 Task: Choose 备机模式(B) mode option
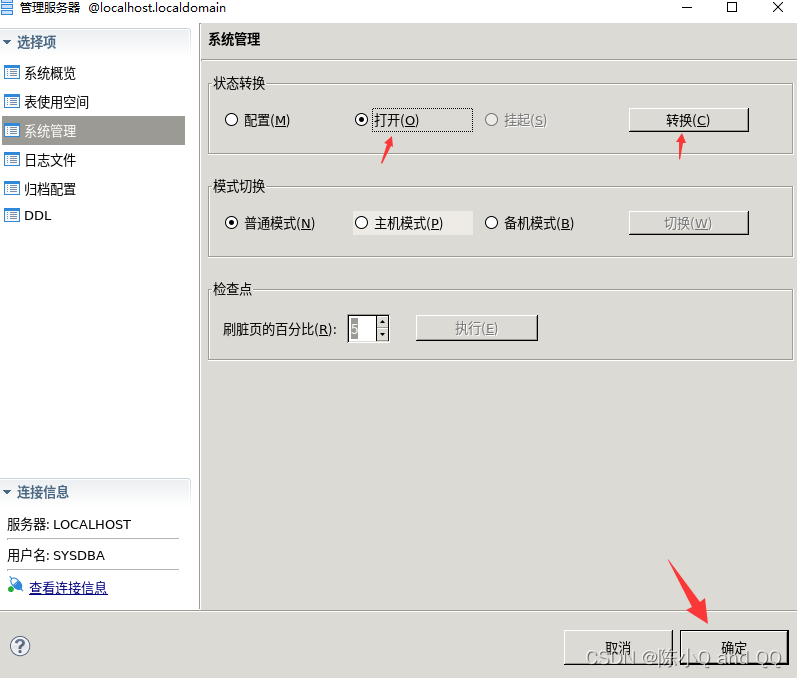491,223
